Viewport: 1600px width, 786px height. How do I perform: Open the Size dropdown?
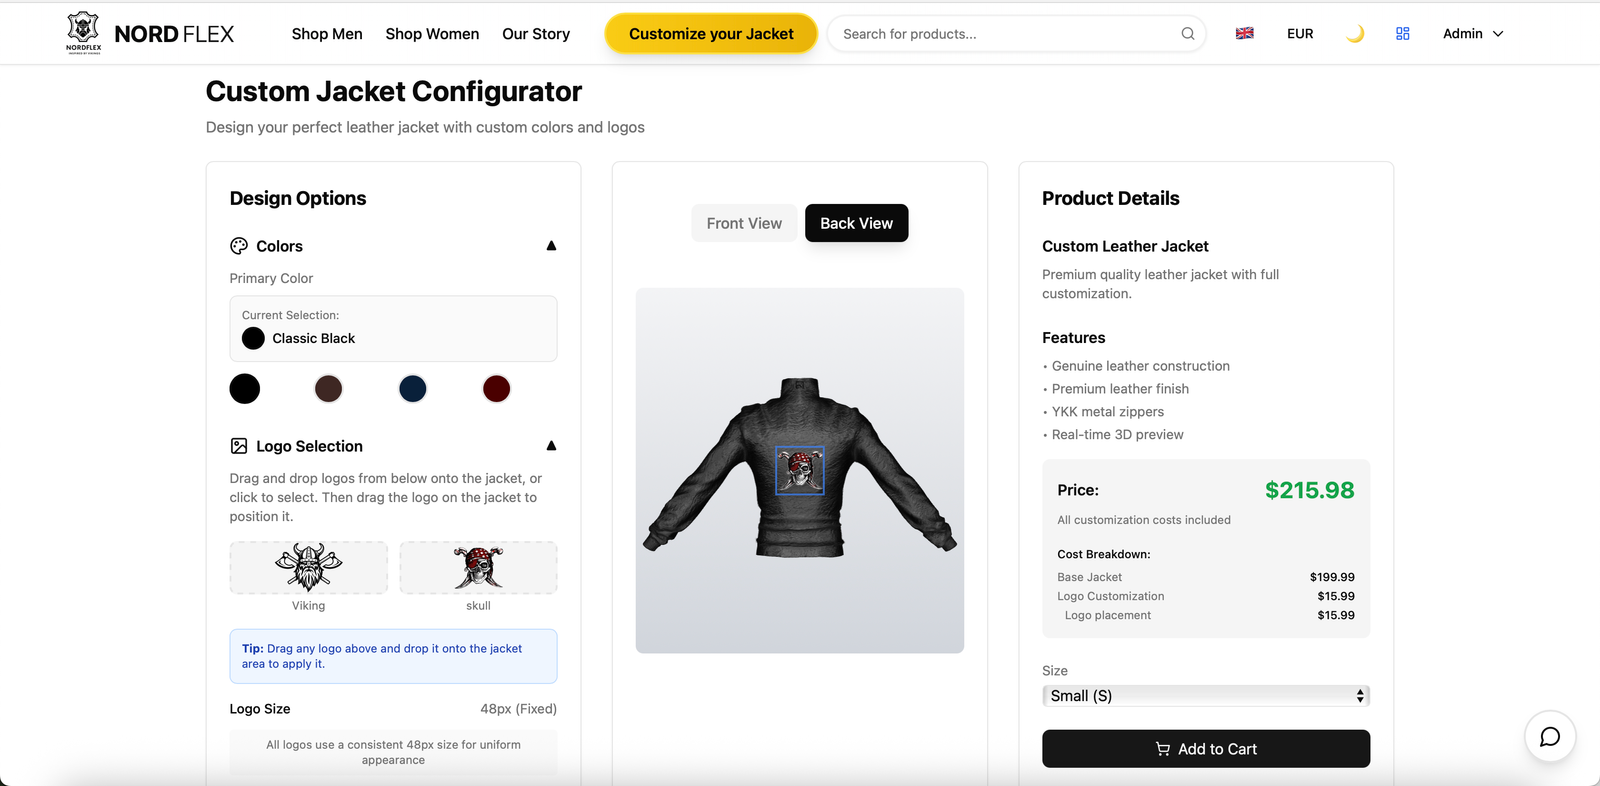(1205, 696)
